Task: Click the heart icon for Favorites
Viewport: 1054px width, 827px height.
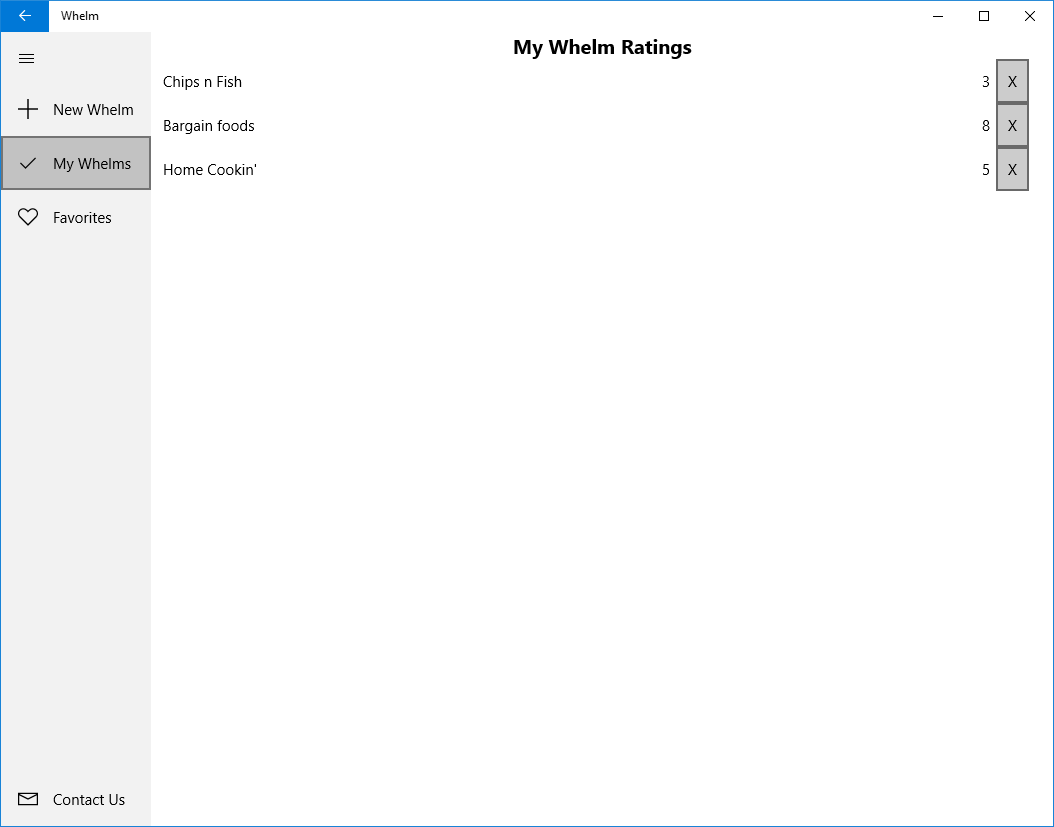Action: tap(28, 217)
